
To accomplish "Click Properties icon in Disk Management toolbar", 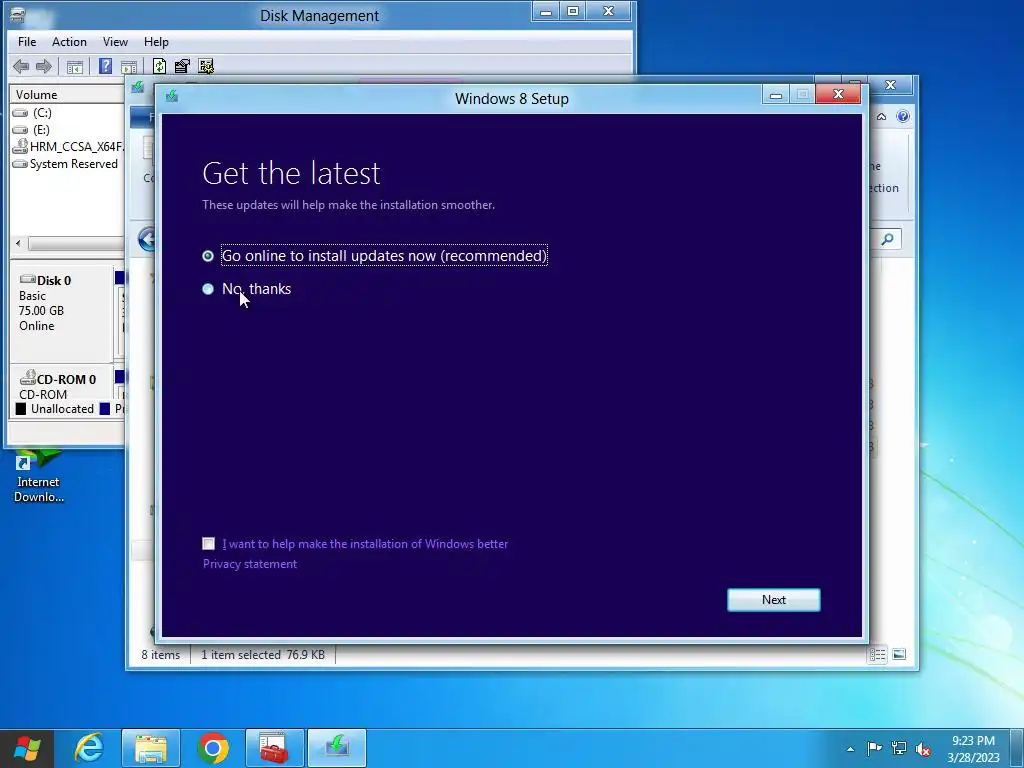I will click(x=182, y=66).
